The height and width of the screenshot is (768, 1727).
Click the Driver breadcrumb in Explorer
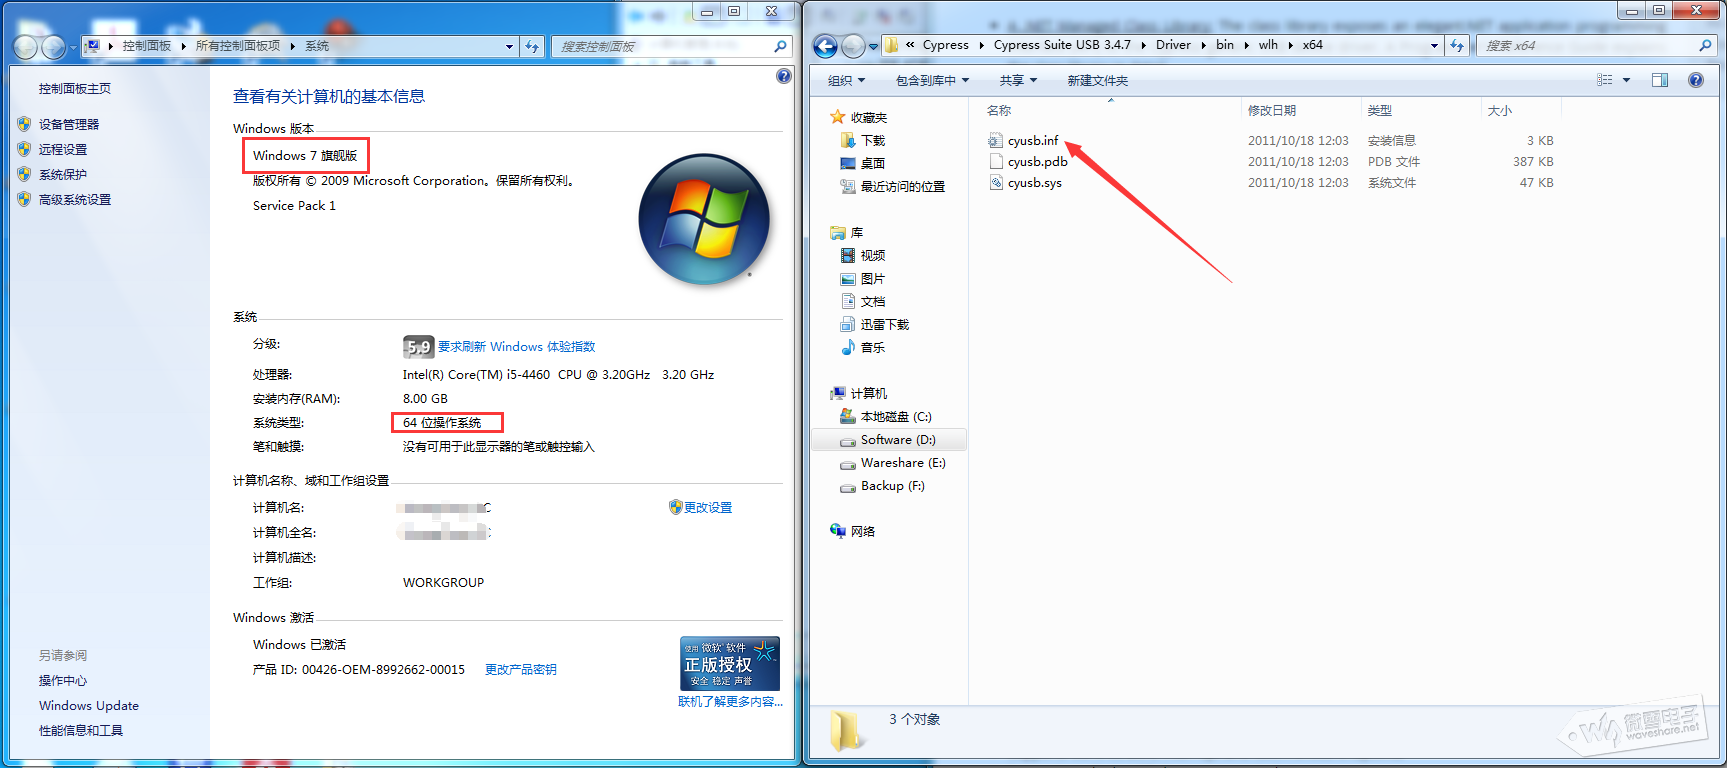[1173, 45]
